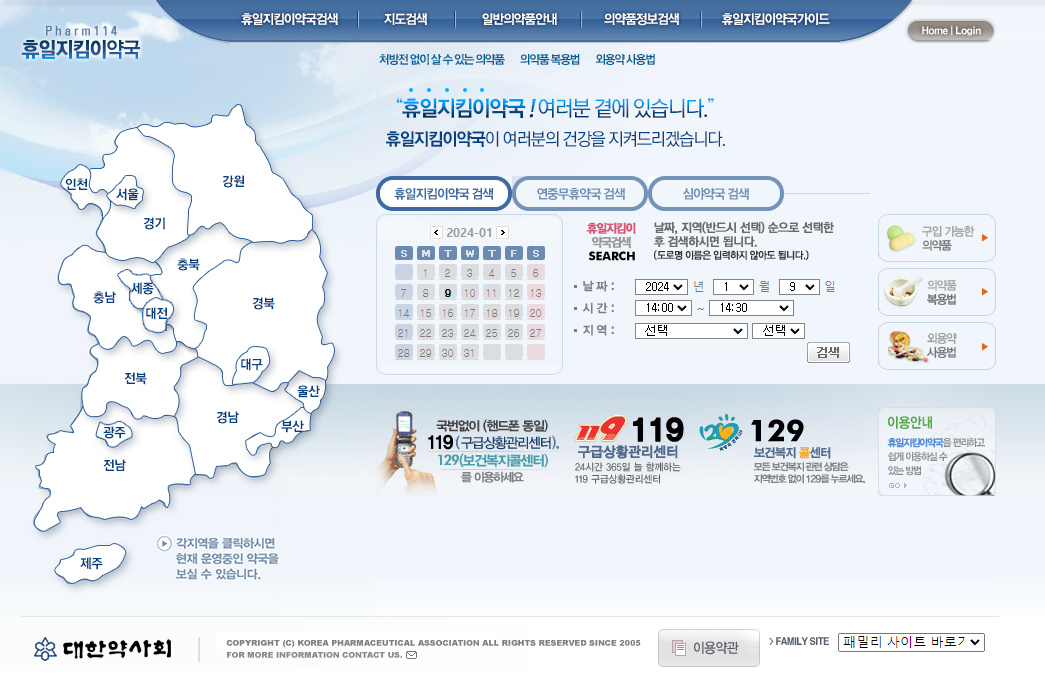Select 대전 region on the map
The image size is (1045, 693).
click(157, 313)
